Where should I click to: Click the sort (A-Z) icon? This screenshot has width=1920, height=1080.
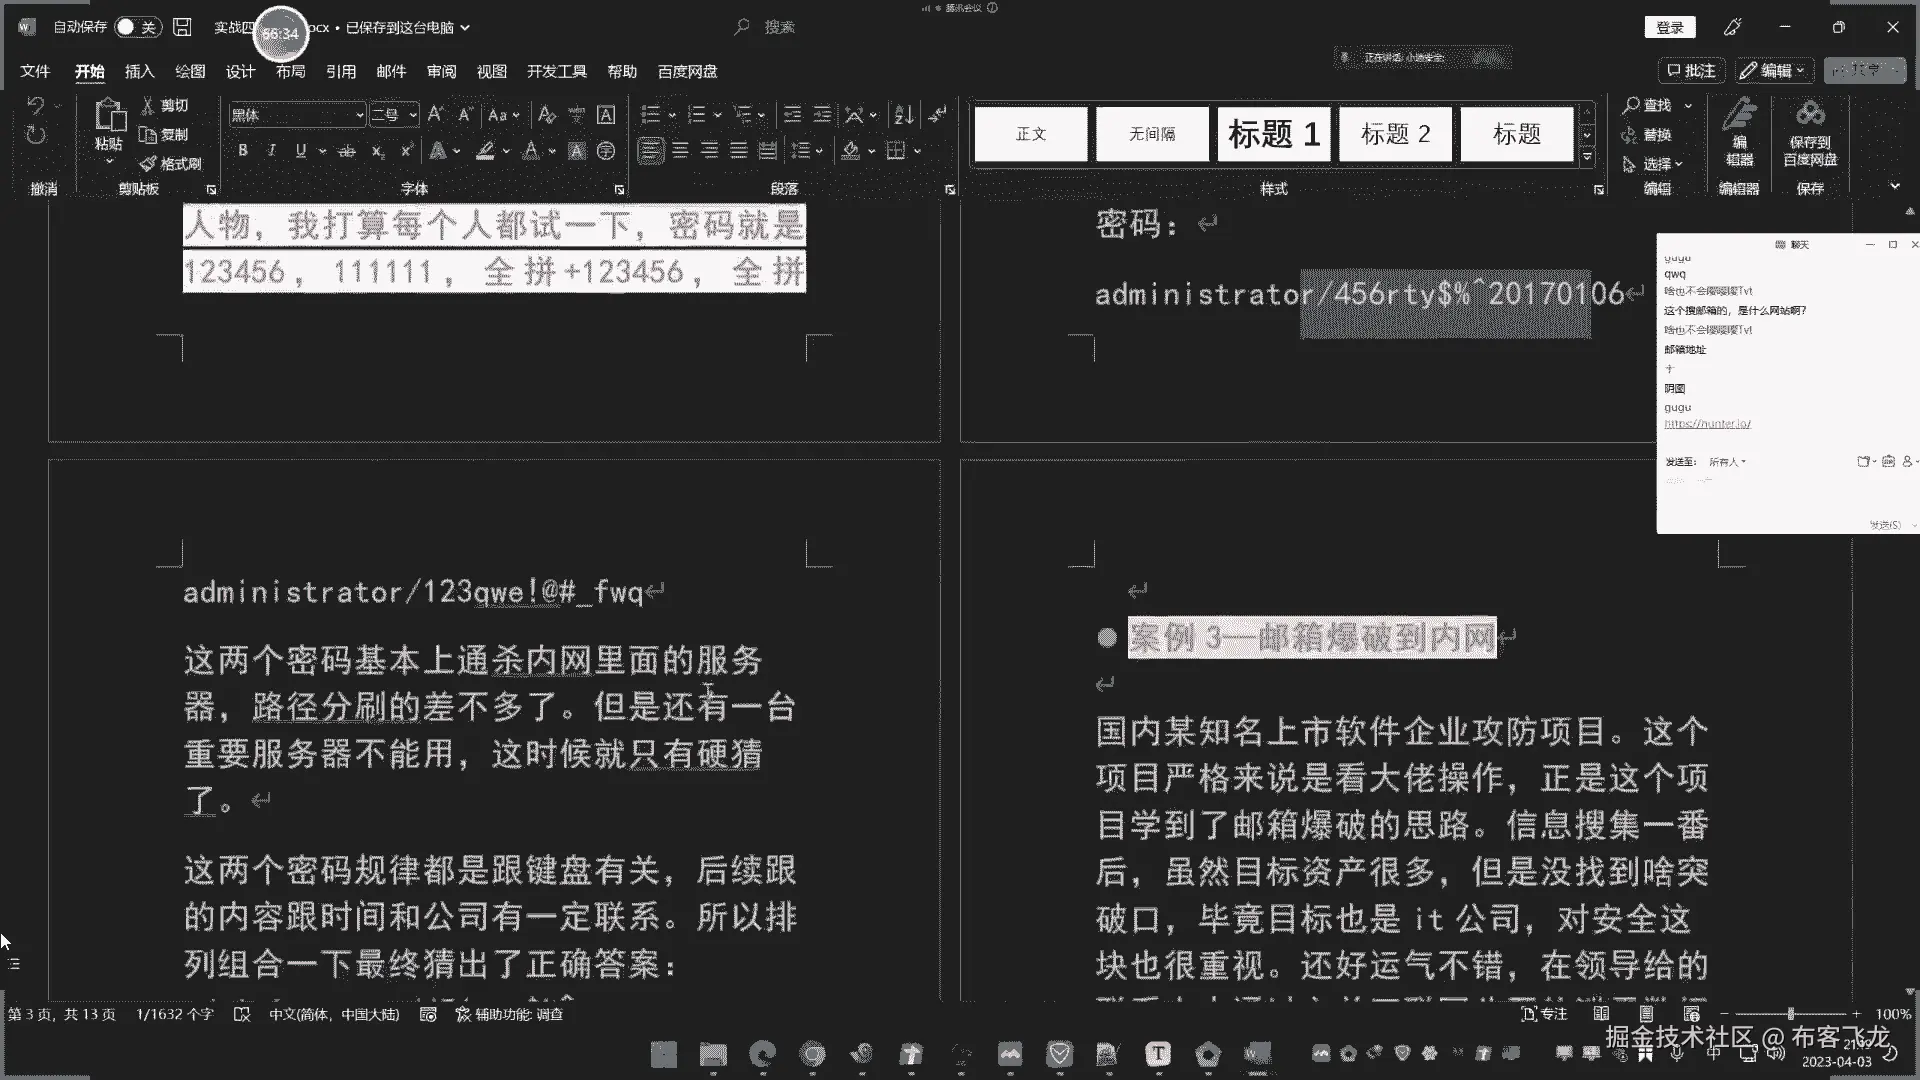tap(903, 115)
